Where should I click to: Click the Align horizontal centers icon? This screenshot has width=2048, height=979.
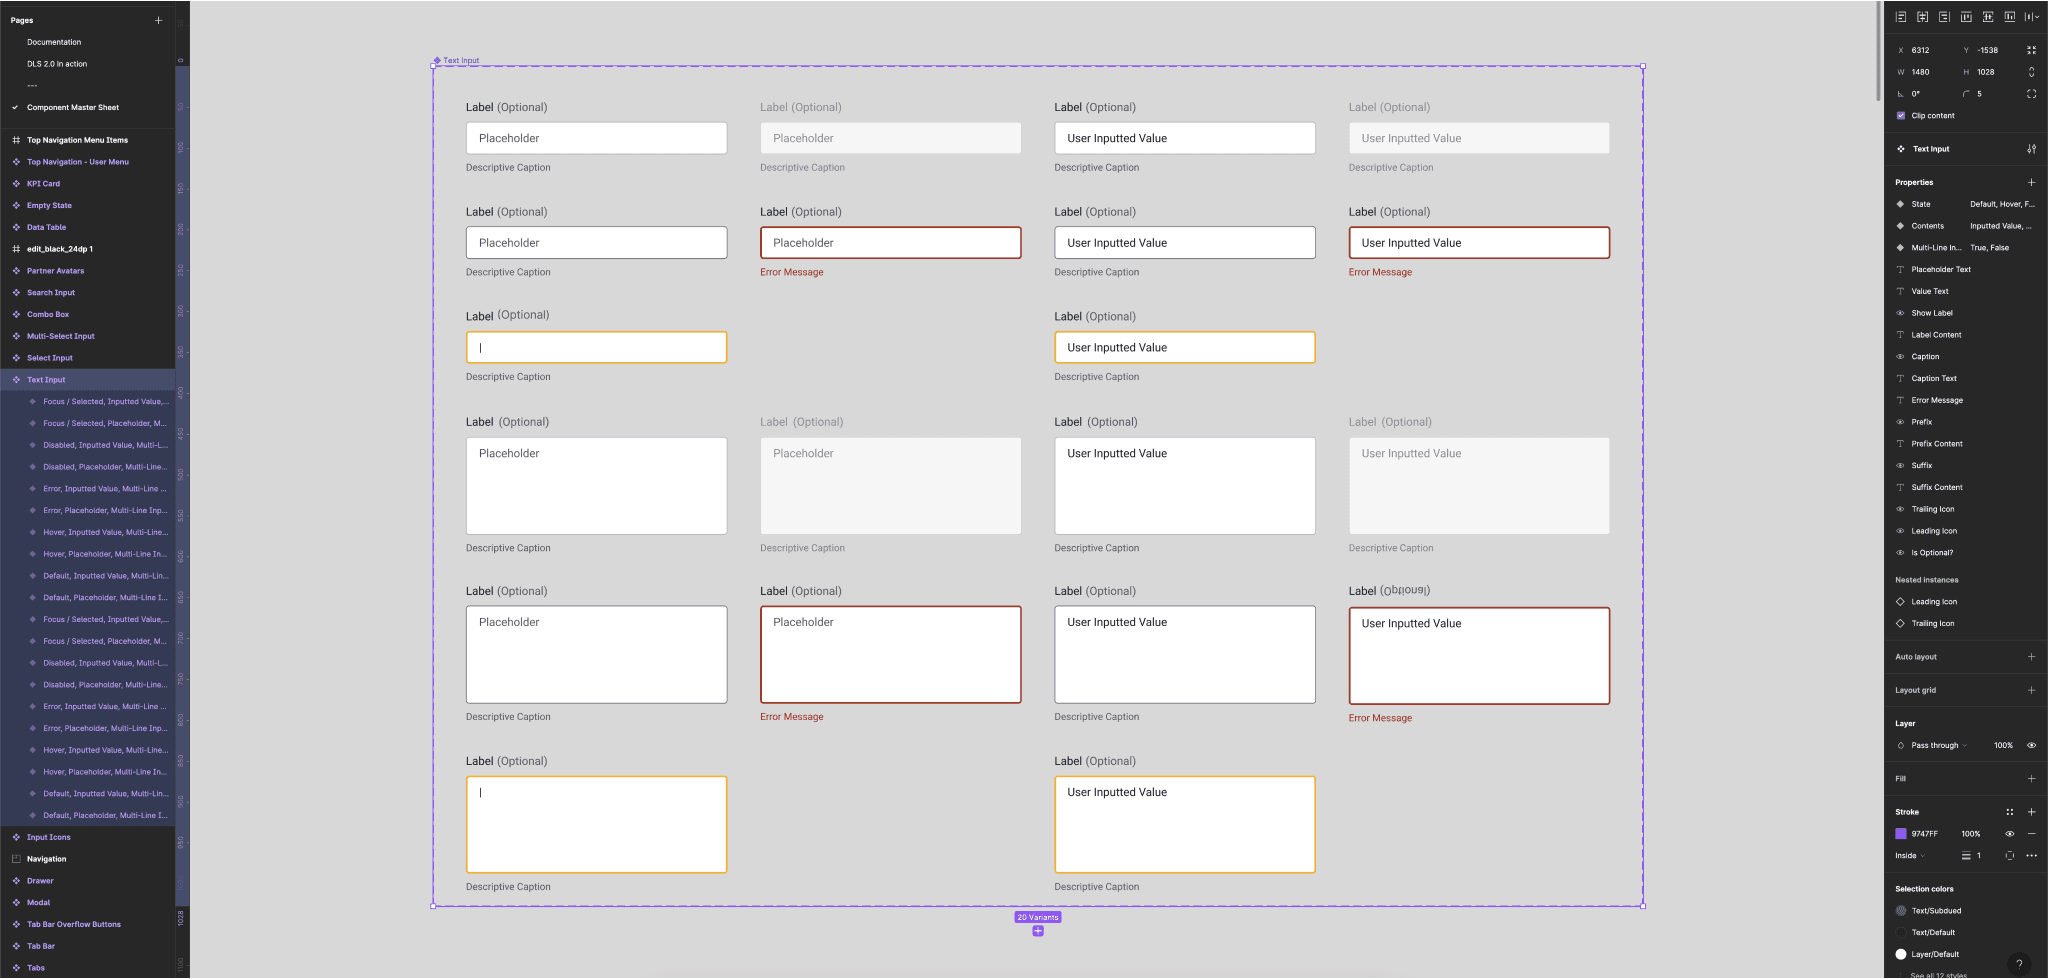(1922, 17)
